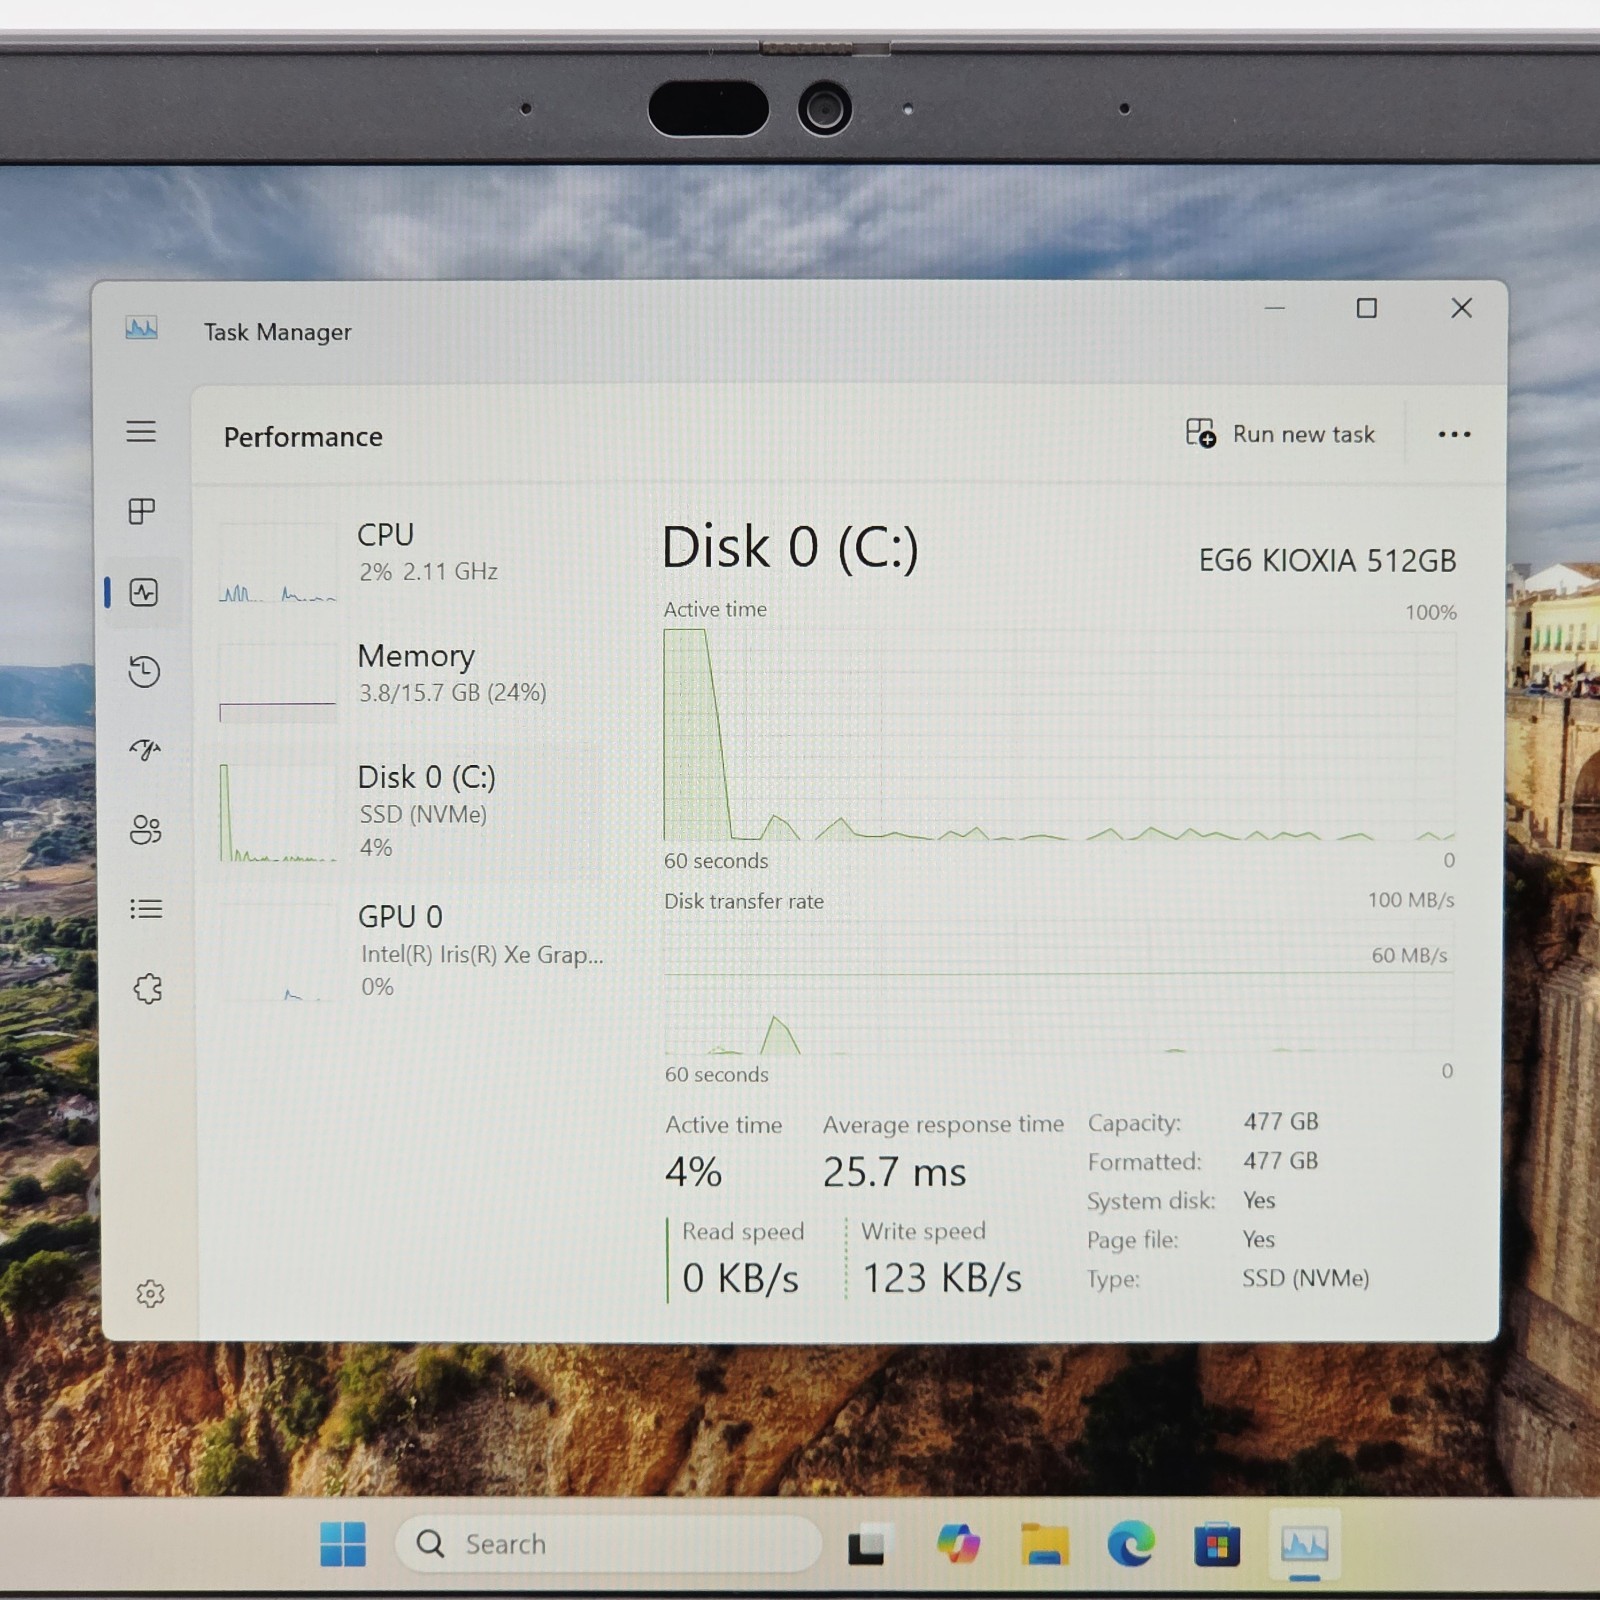Screen dimensions: 1600x1600
Task: Open the Startup apps page icon
Action: click(145, 749)
